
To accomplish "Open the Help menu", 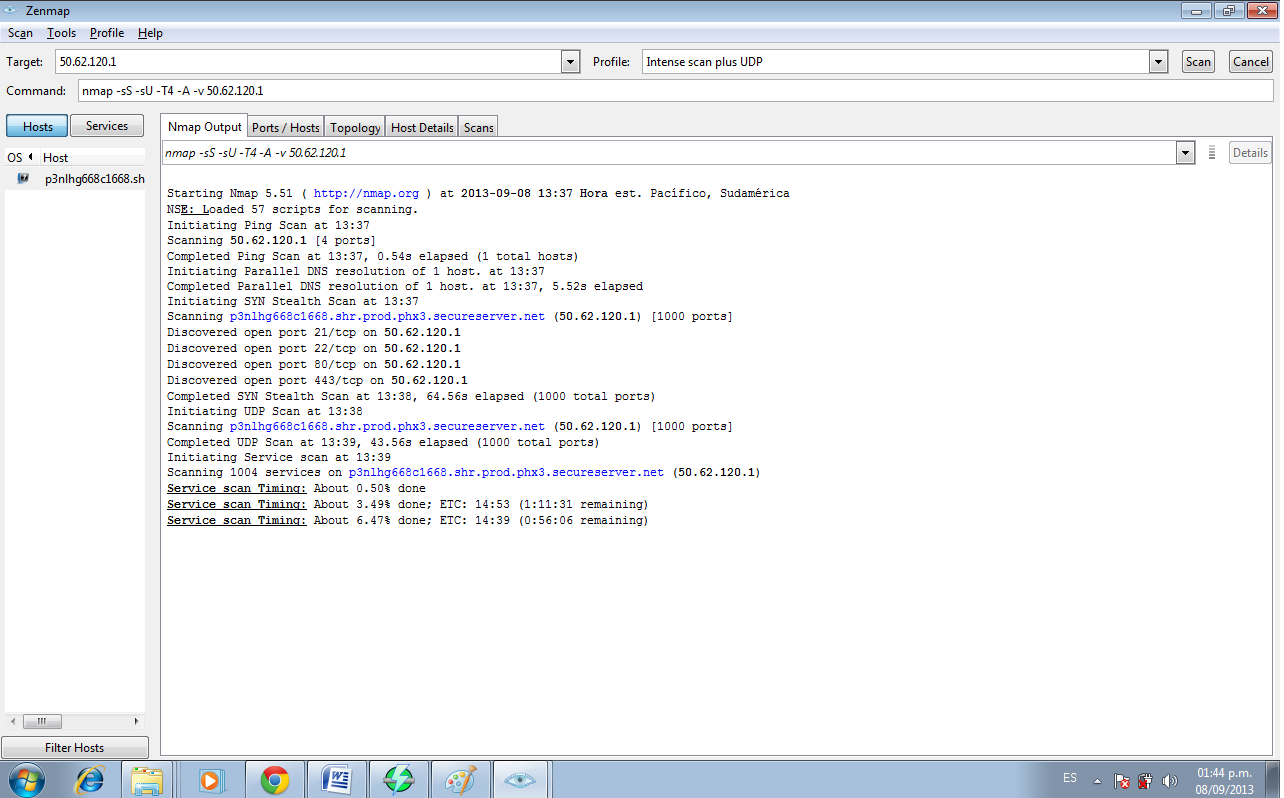I will click(x=150, y=33).
